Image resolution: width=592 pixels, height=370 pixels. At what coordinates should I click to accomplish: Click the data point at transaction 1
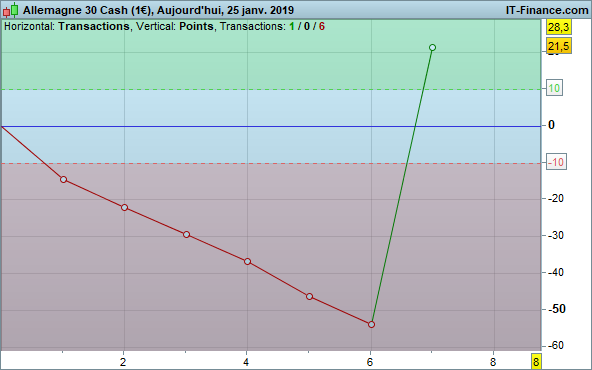pyautogui.click(x=63, y=179)
